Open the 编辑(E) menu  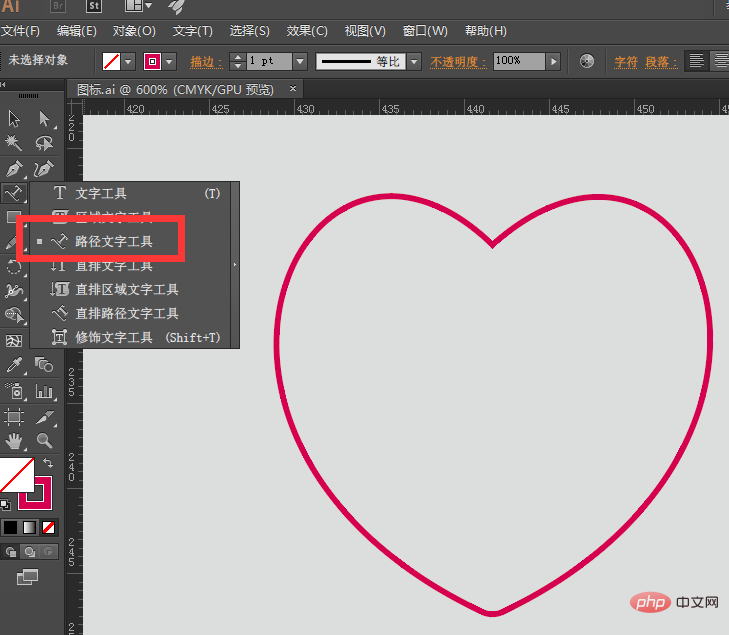(x=77, y=31)
